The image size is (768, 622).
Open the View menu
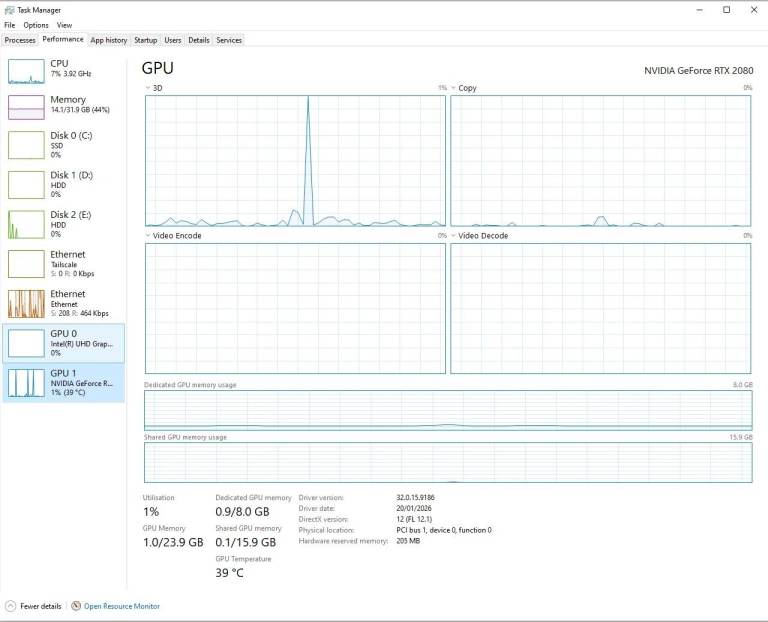64,25
